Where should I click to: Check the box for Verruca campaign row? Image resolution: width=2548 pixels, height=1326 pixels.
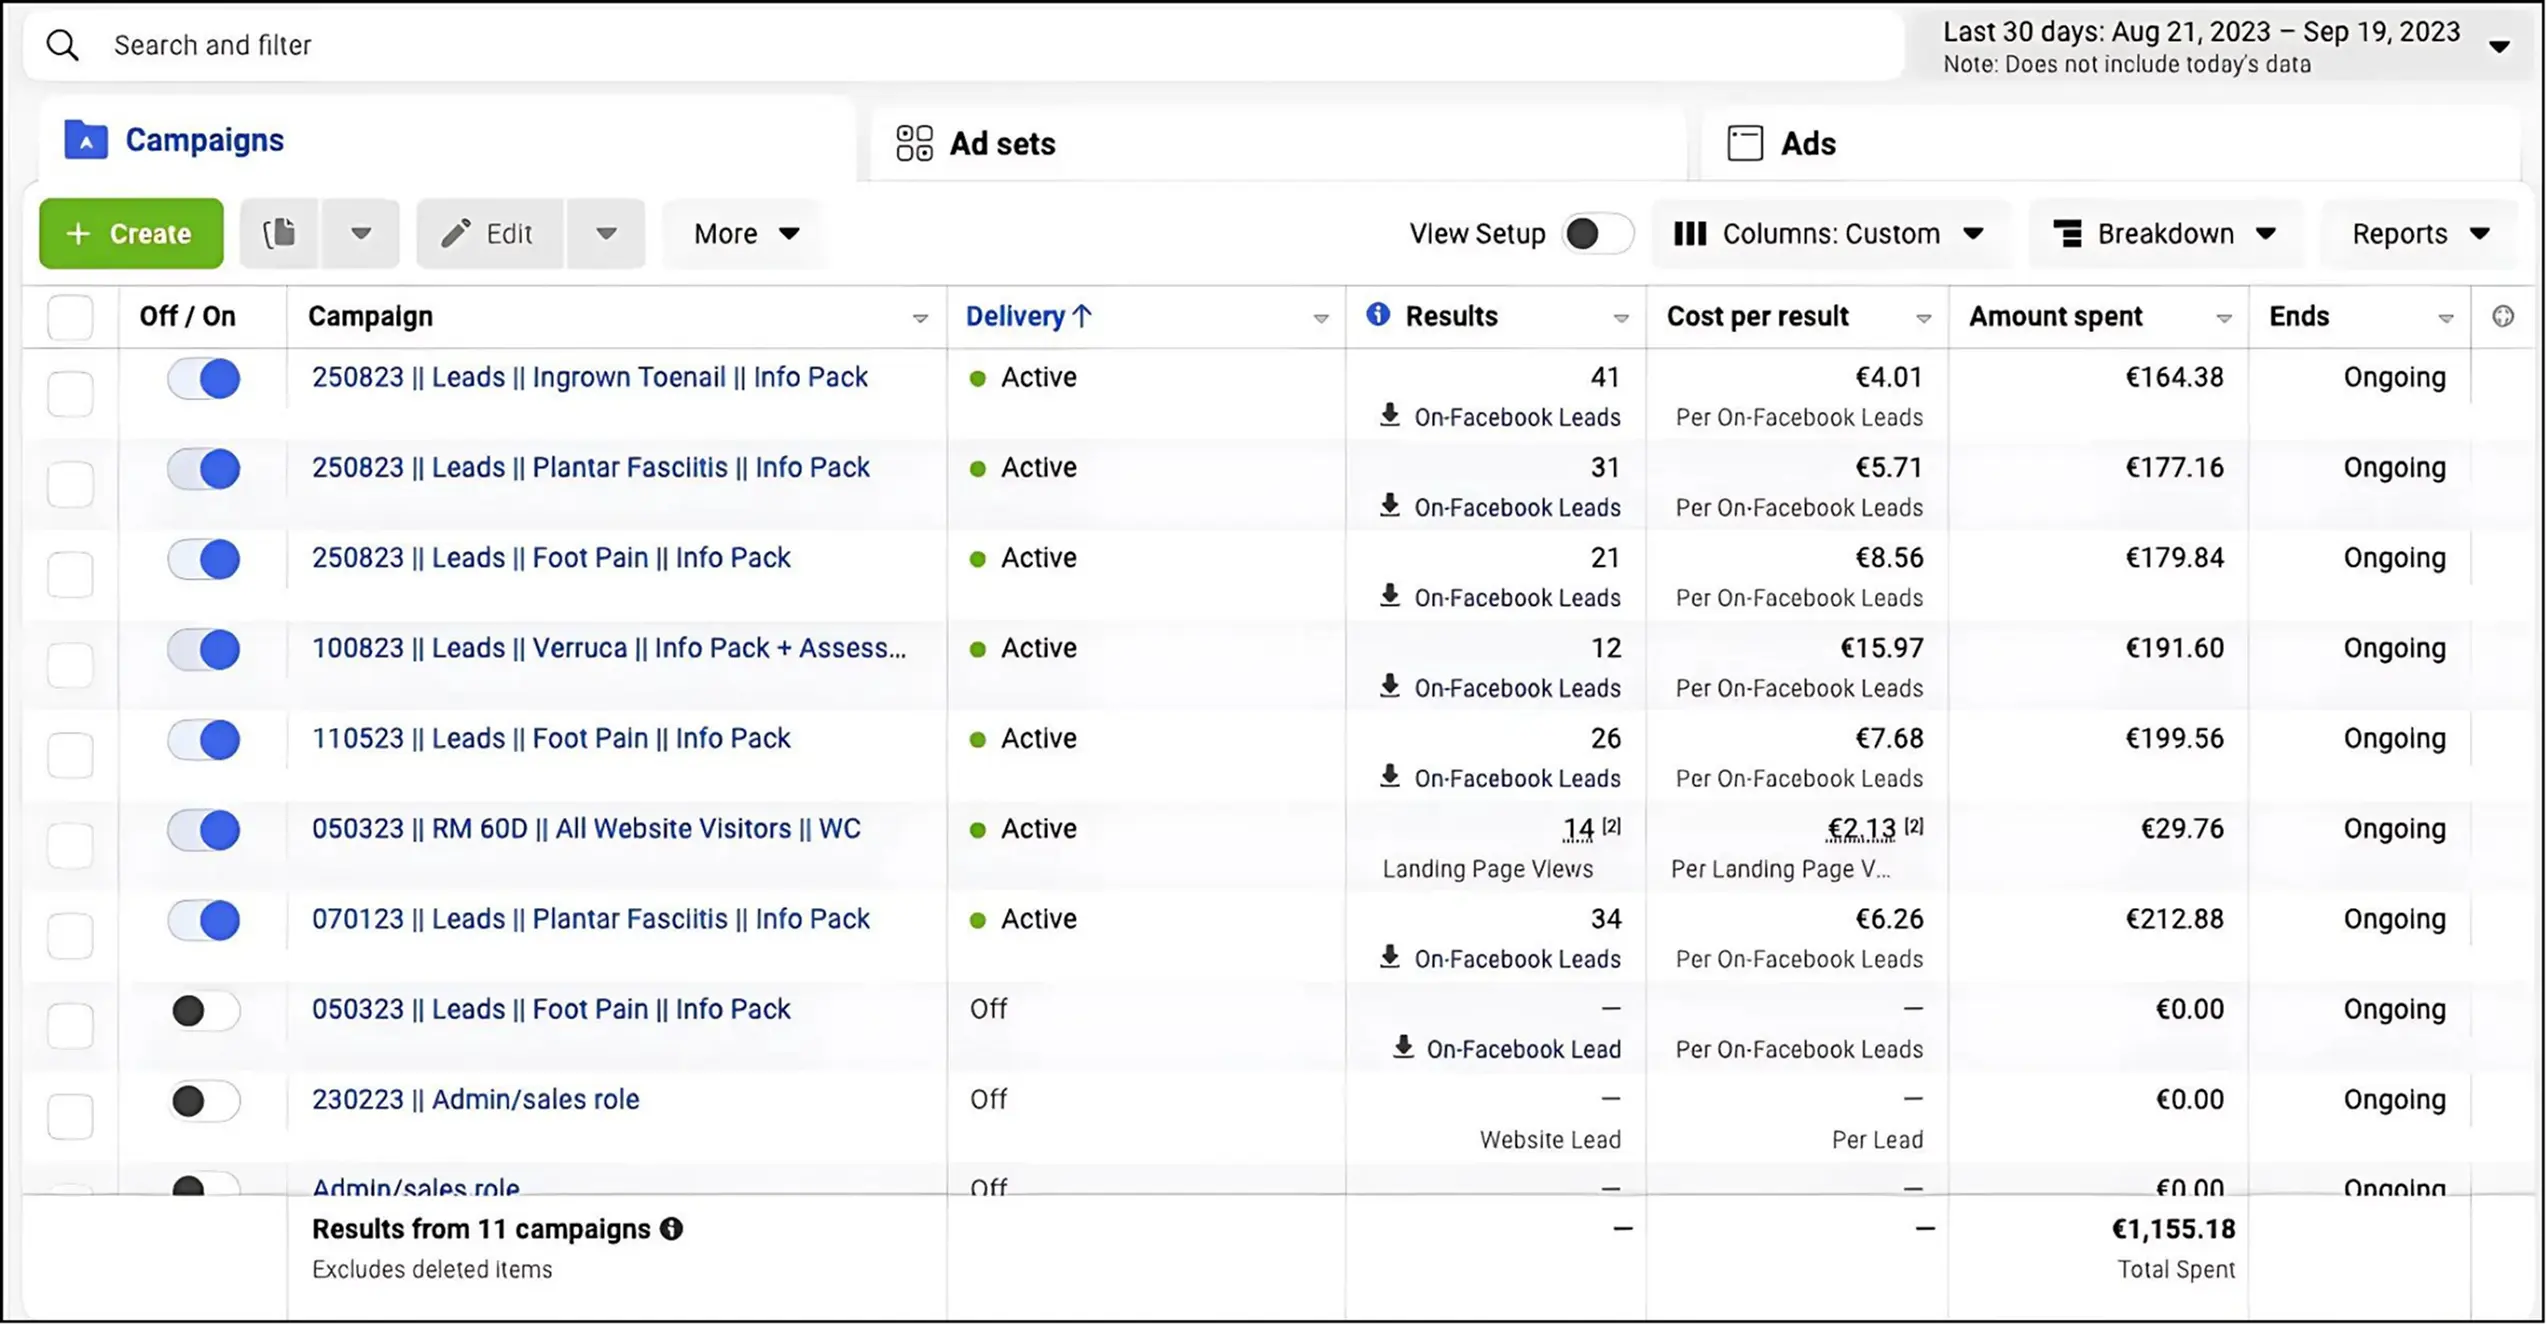click(x=70, y=664)
